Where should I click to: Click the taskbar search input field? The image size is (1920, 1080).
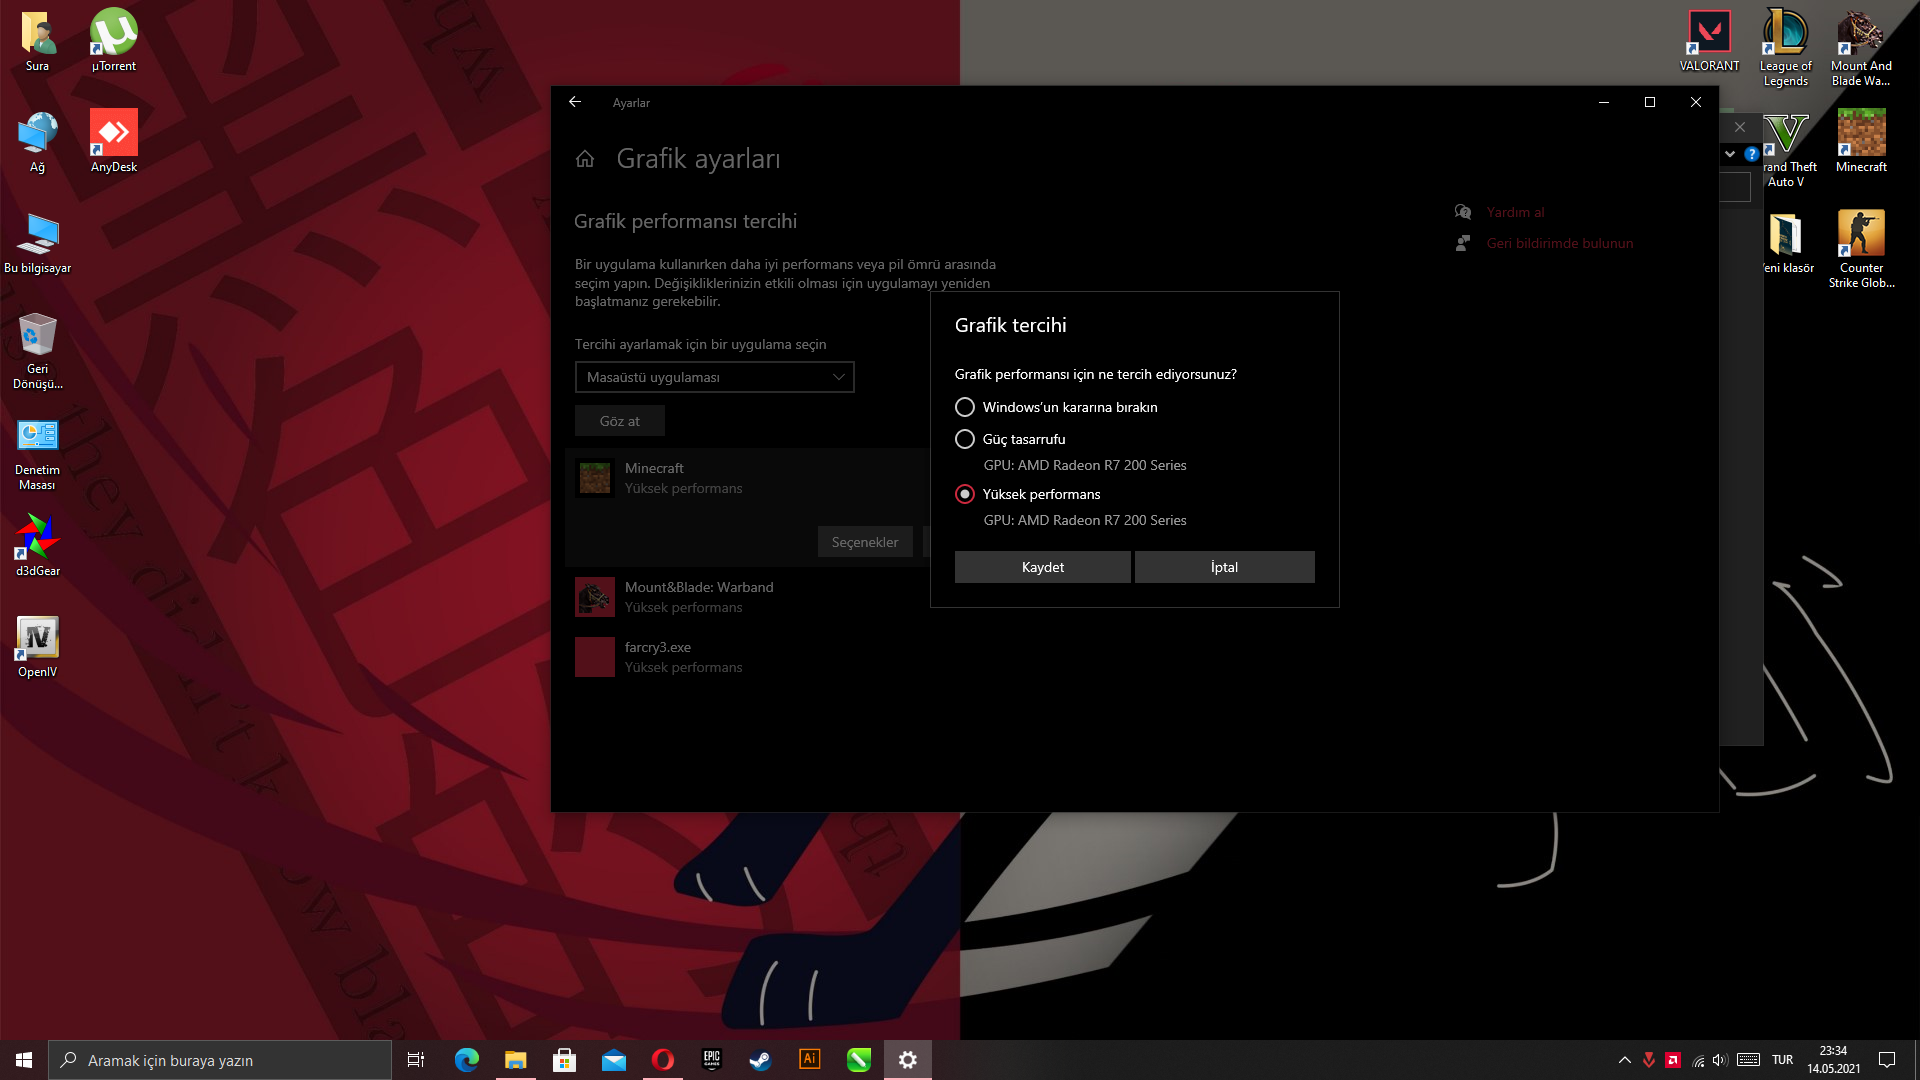pyautogui.click(x=220, y=1060)
